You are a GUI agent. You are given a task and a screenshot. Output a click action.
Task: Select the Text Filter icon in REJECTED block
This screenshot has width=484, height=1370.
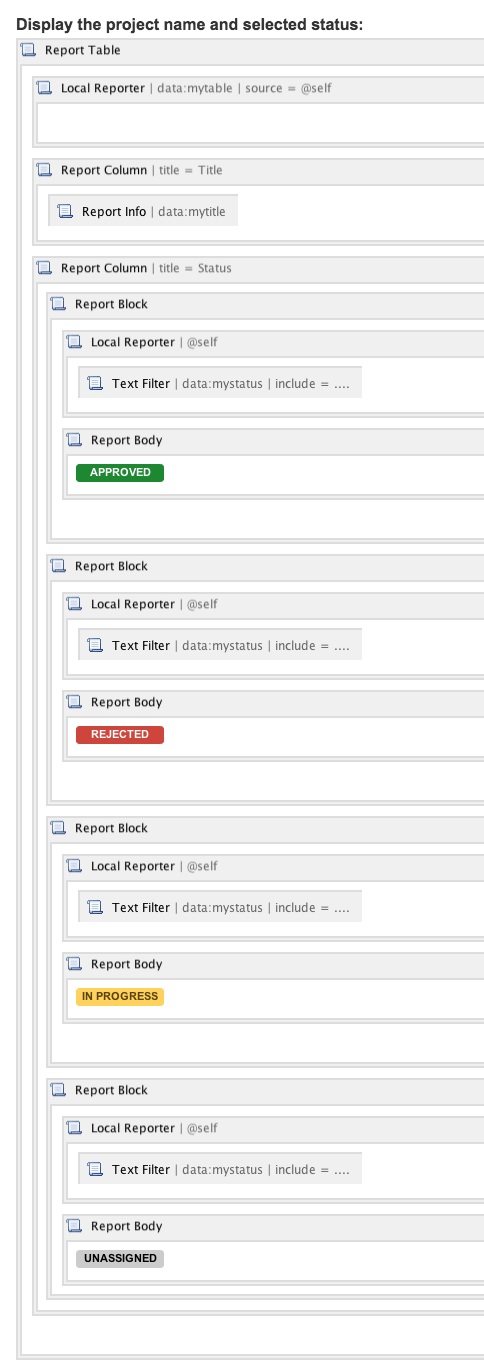[96, 645]
